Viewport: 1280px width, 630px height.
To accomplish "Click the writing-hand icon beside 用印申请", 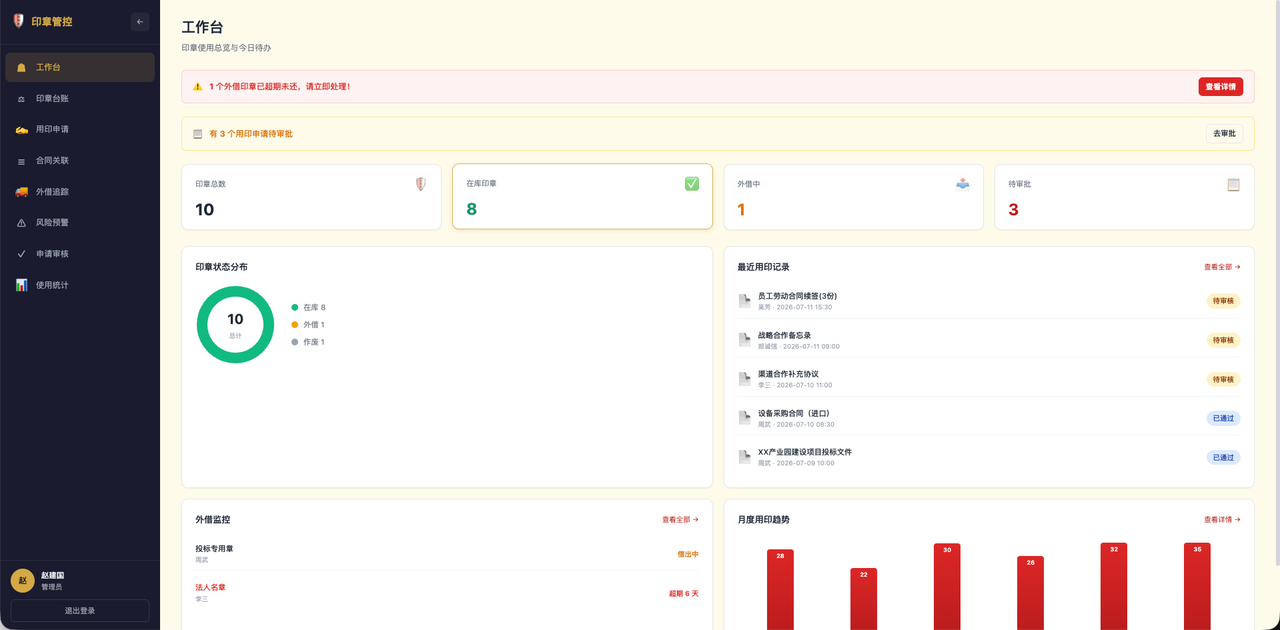I will click(x=22, y=129).
